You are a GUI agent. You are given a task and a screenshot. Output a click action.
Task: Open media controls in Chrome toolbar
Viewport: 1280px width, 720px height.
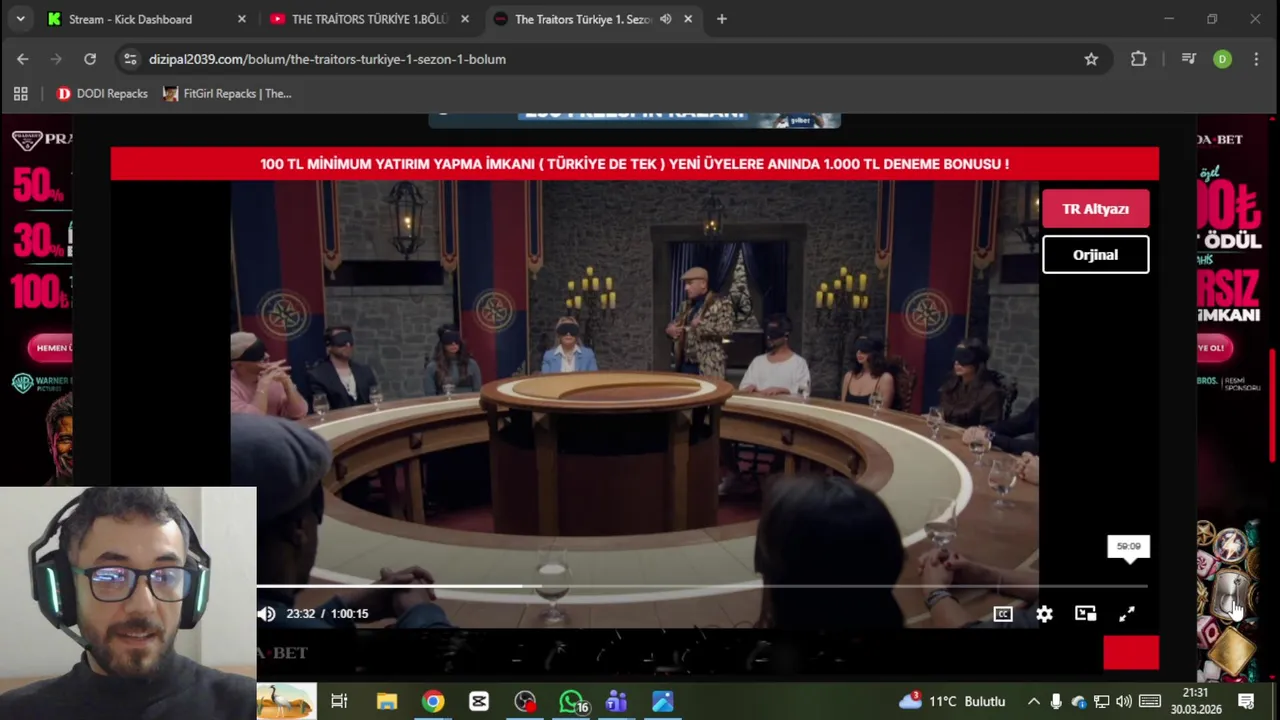coord(1188,59)
